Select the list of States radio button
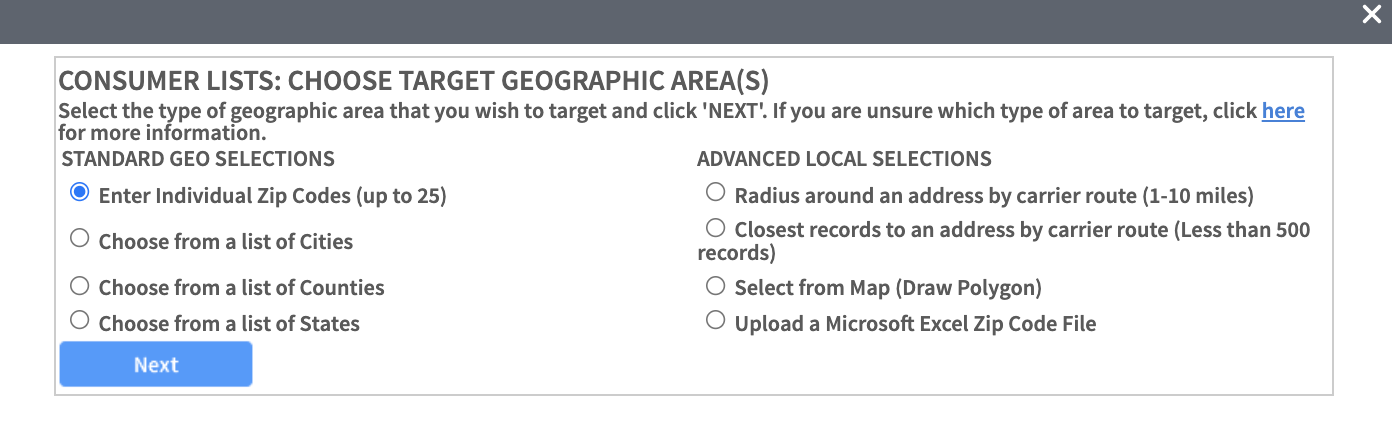The height and width of the screenshot is (436, 1392). coord(80,321)
